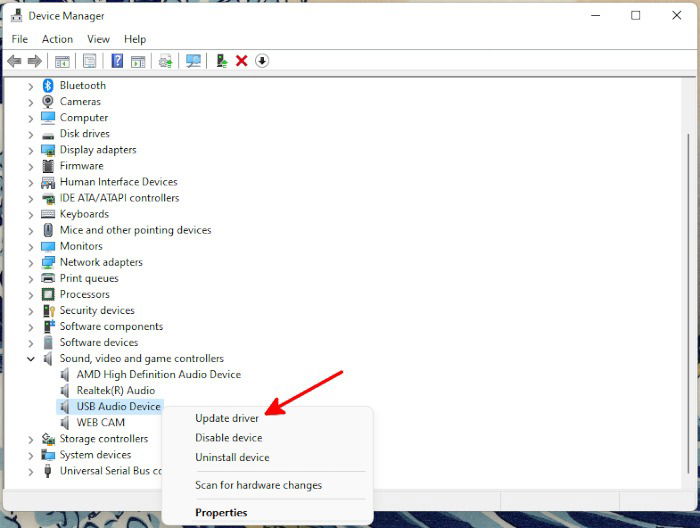700x528 pixels.
Task: Click the Bluetooth category icon
Action: coord(48,85)
